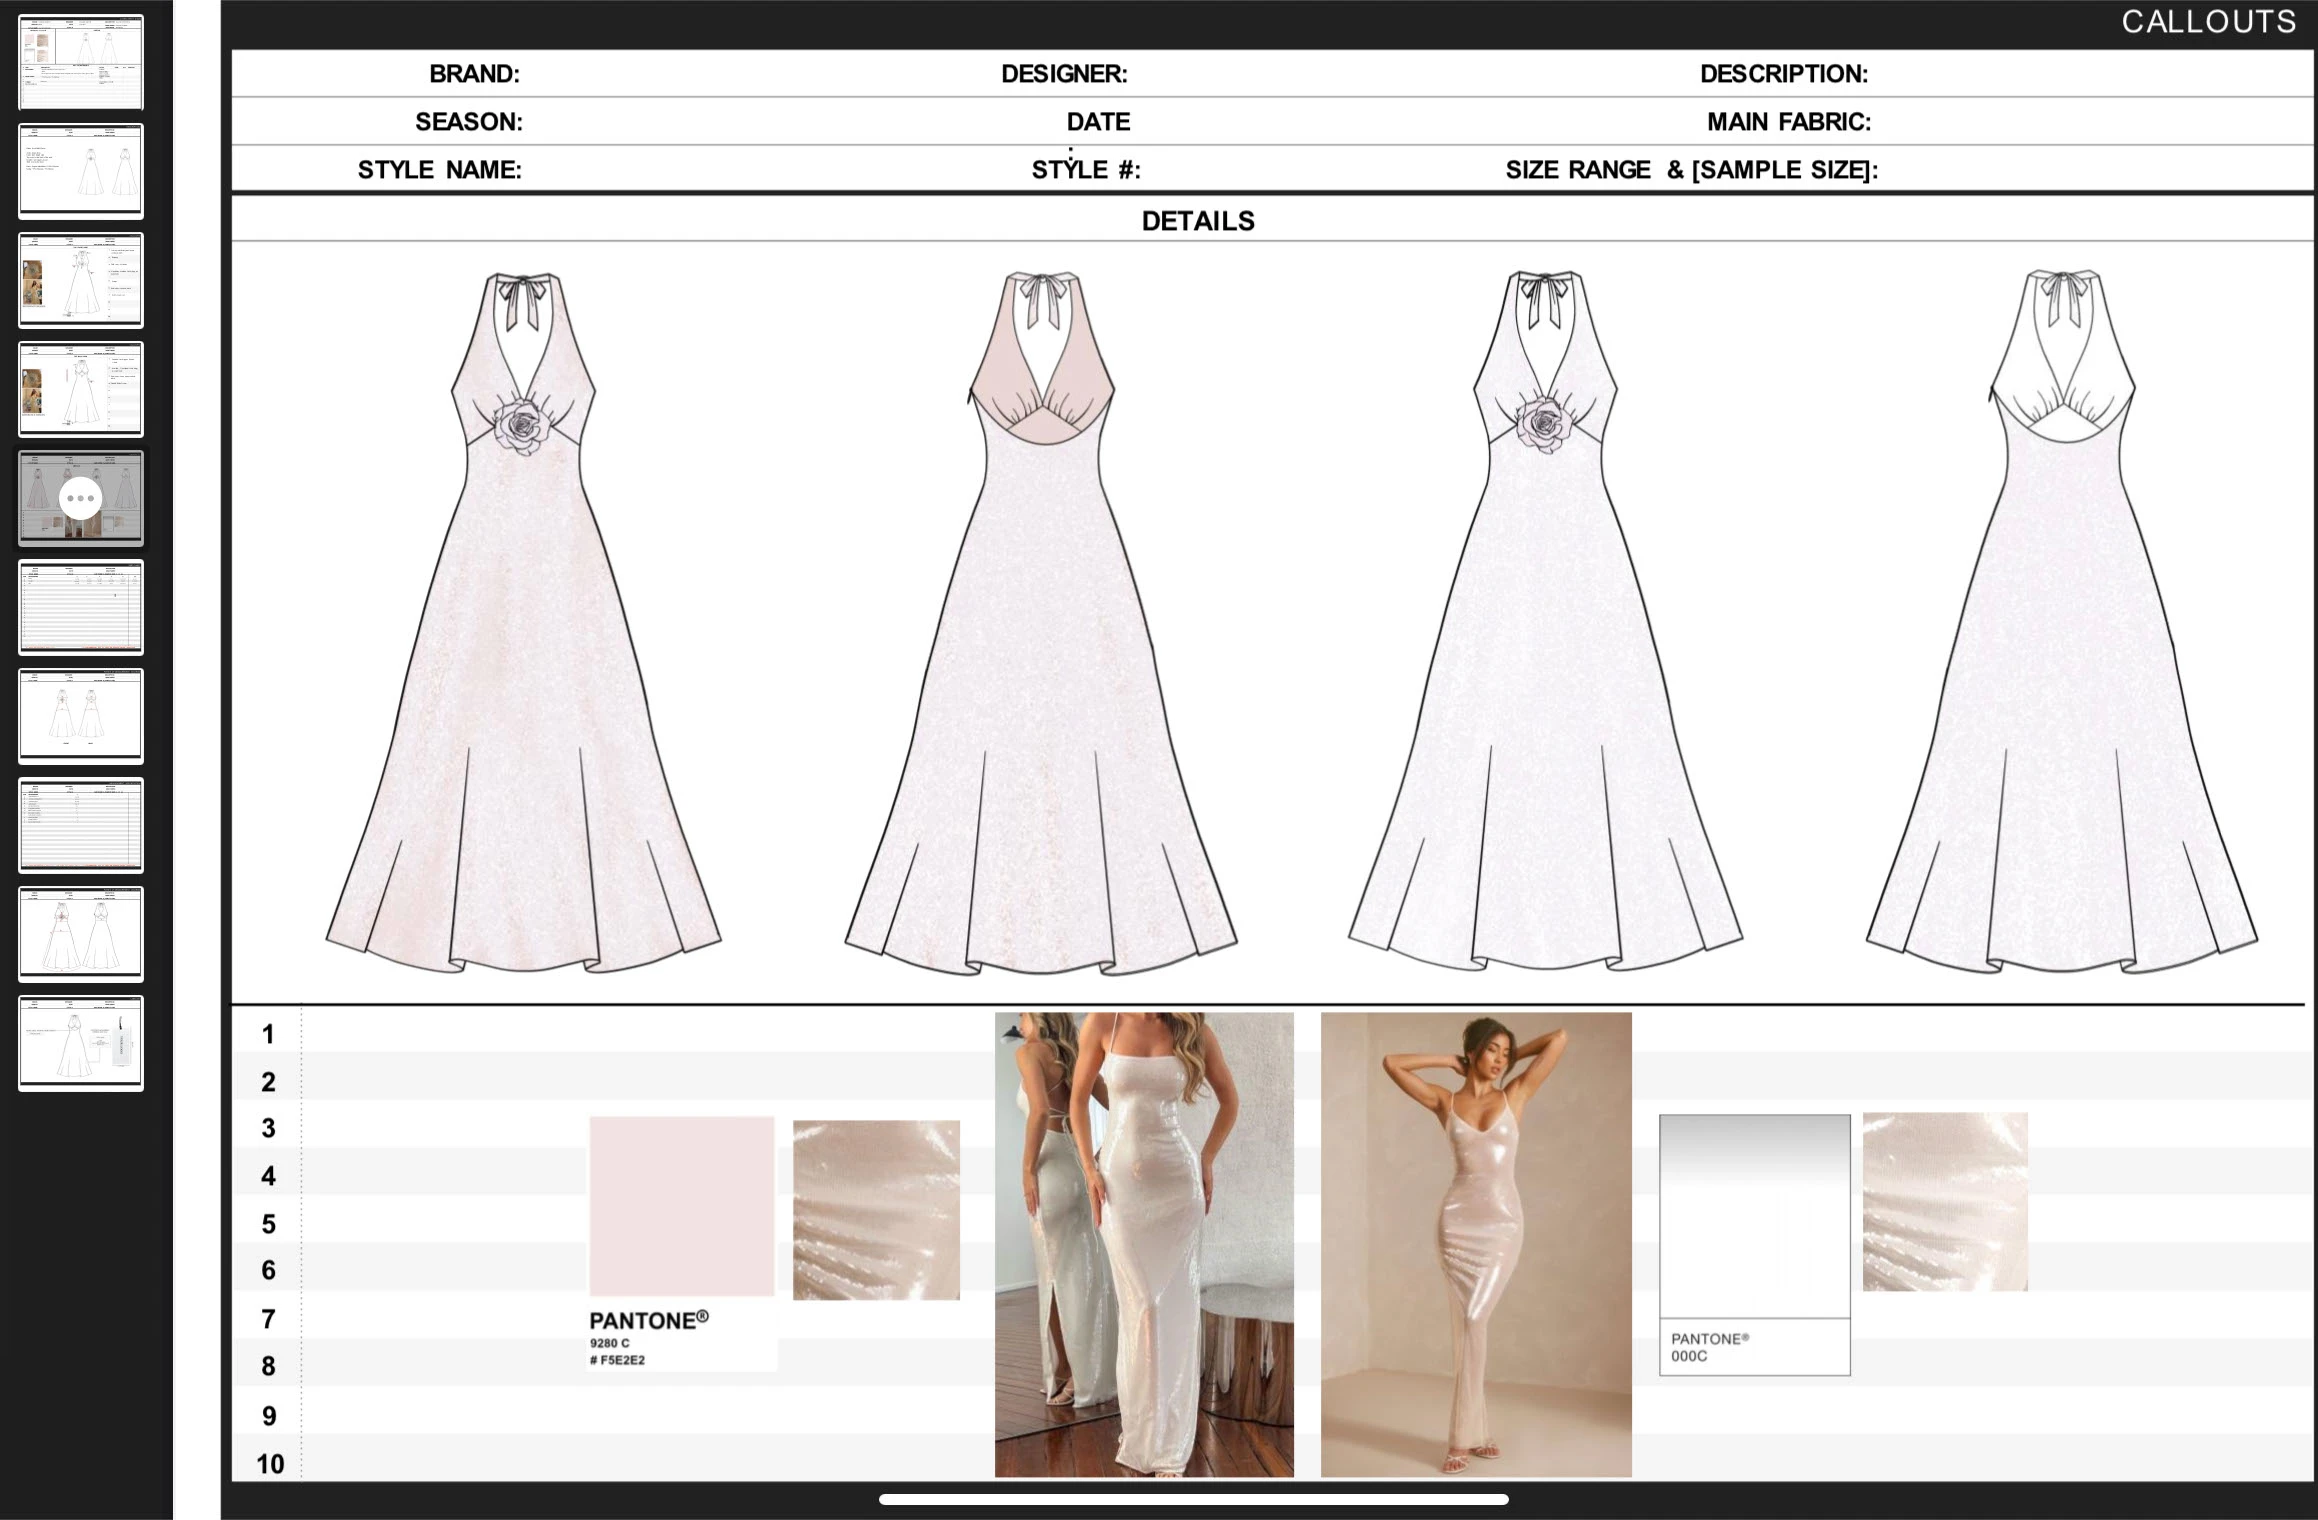Open the sixth page thumbnail with table

click(81, 607)
